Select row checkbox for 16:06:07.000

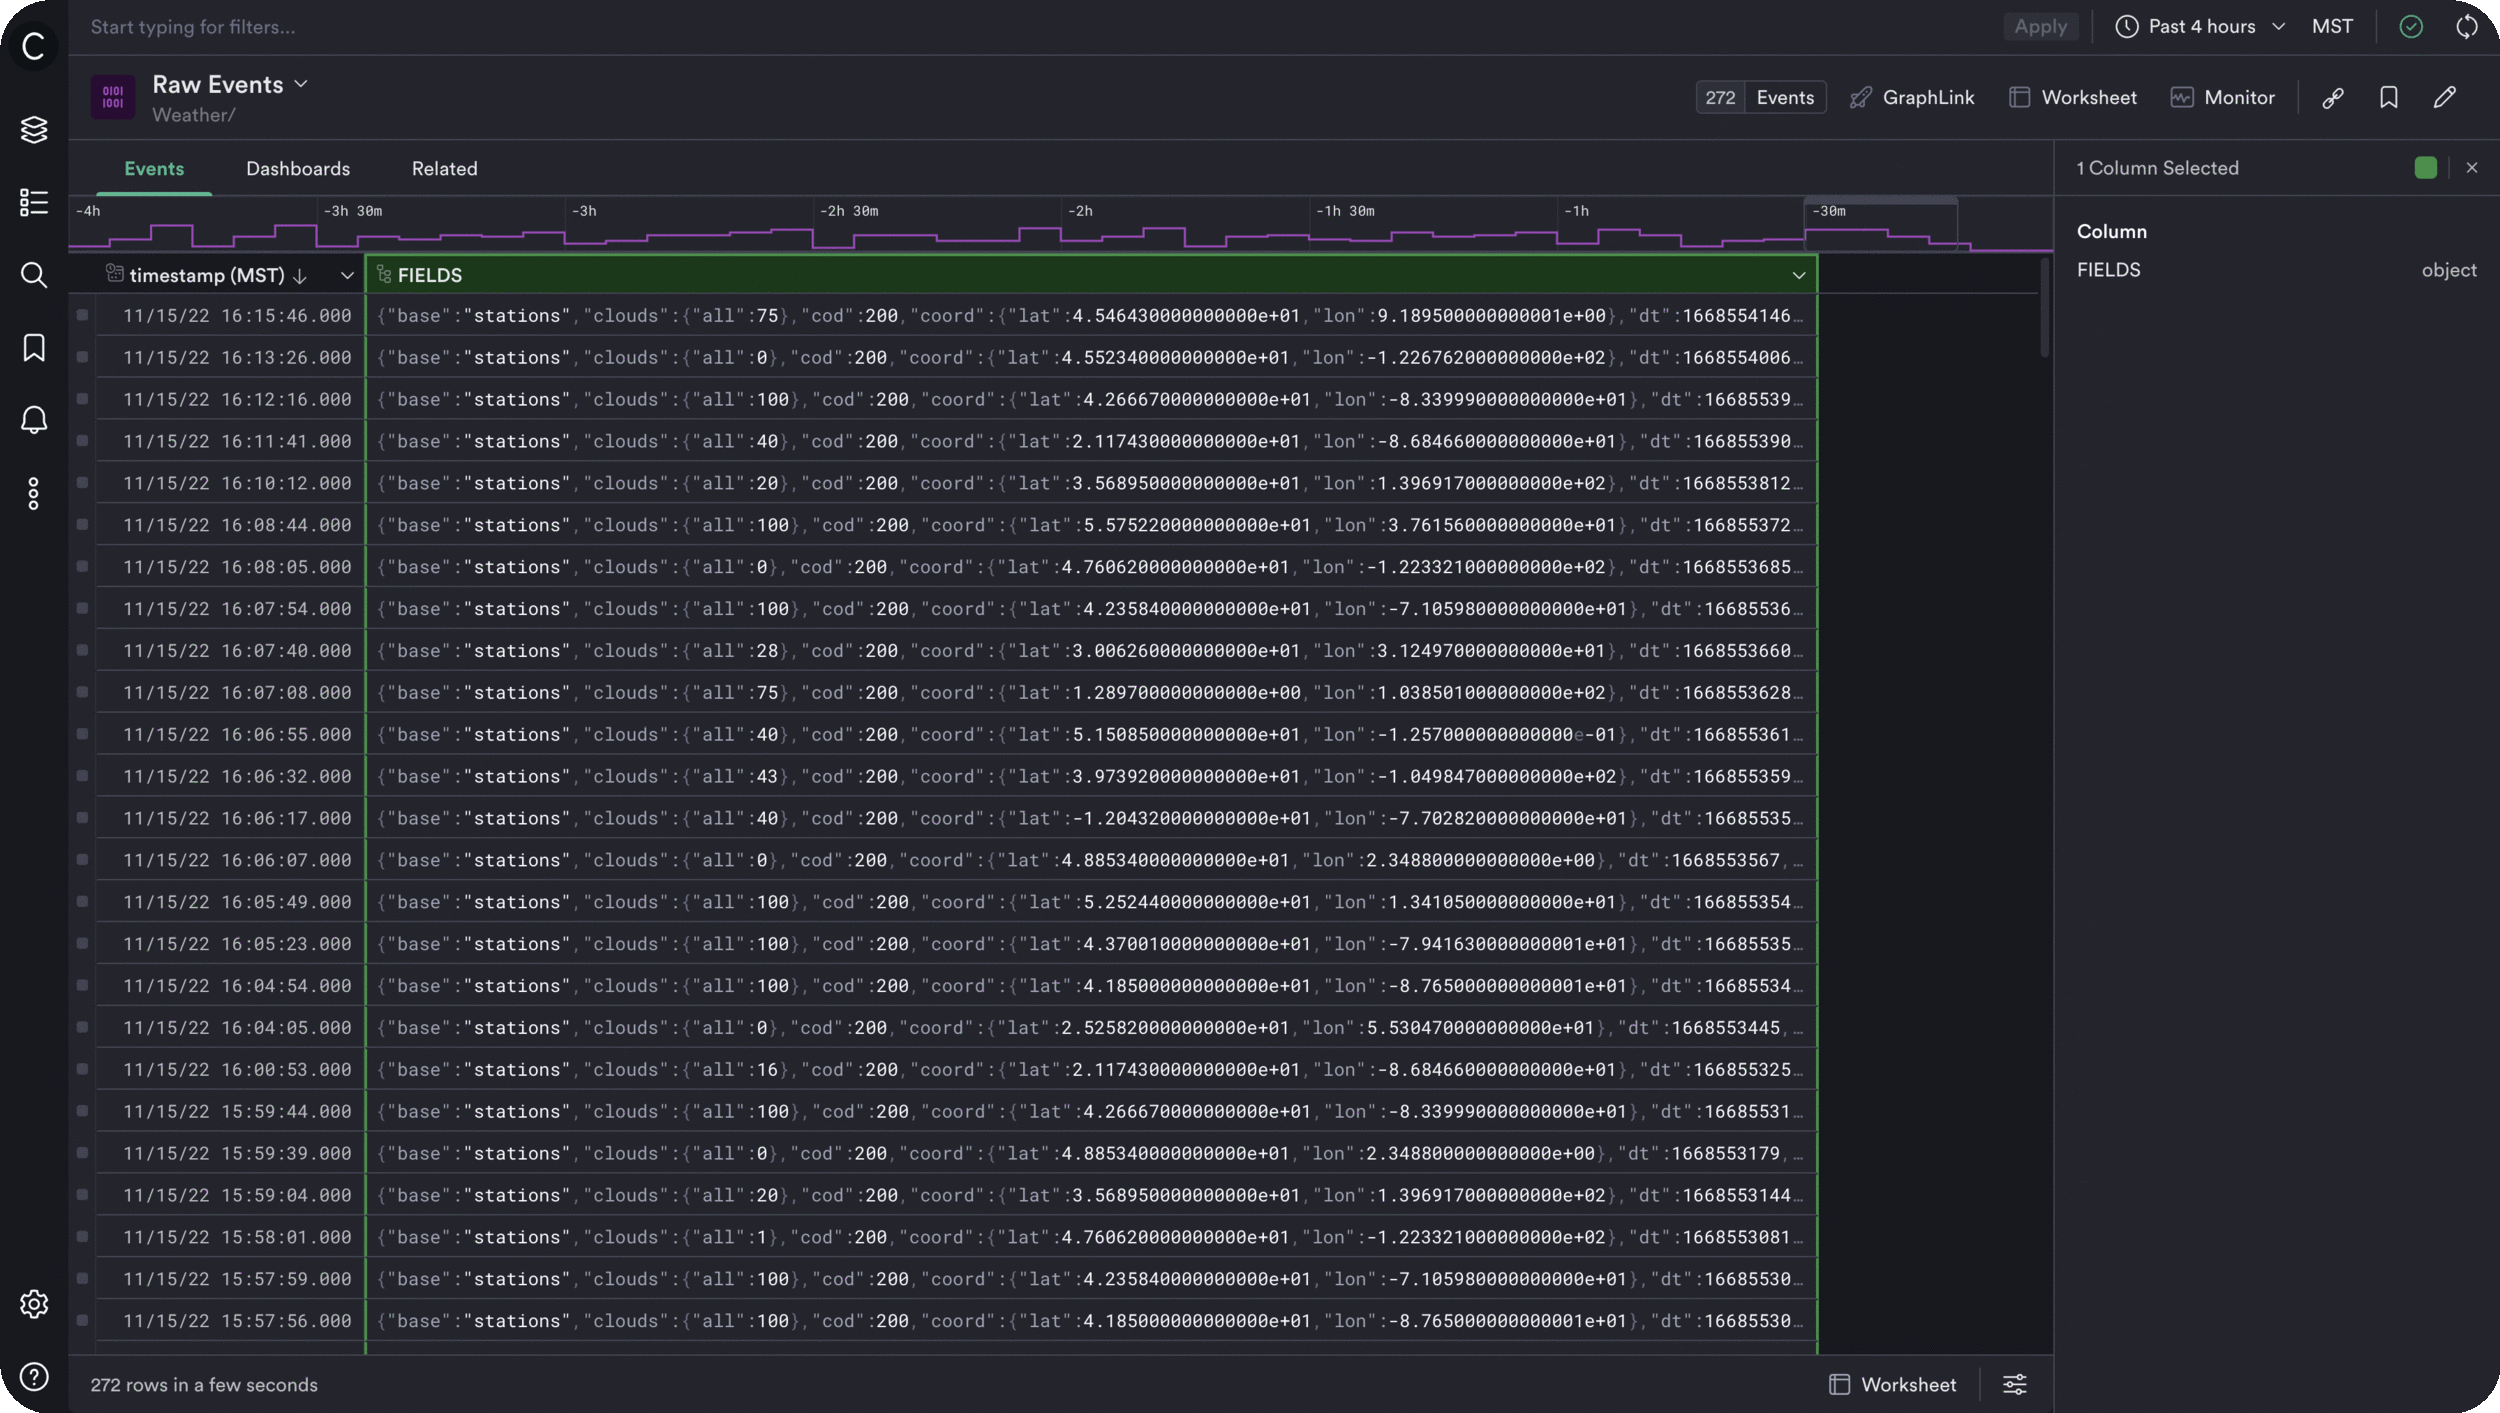click(x=83, y=860)
